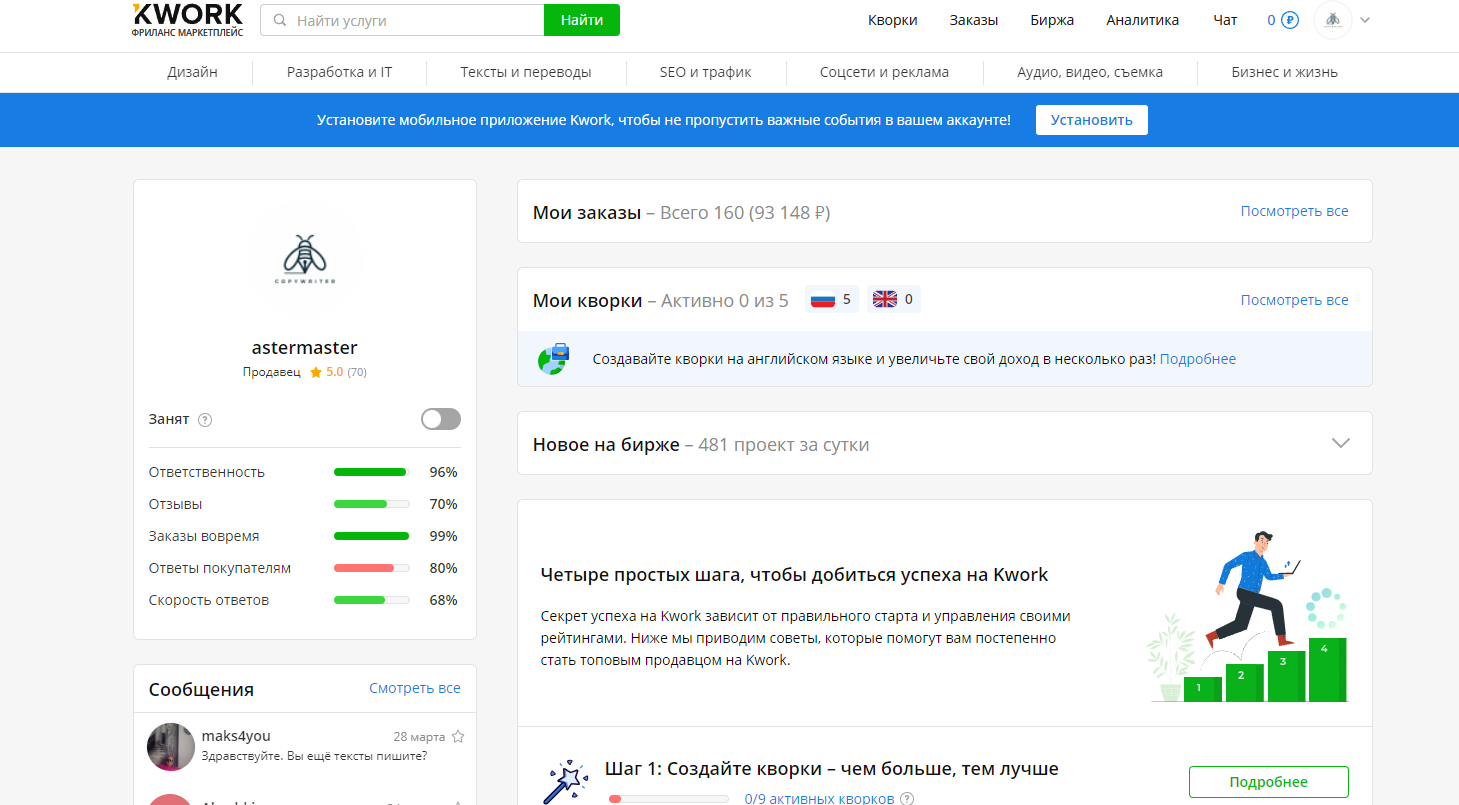Open maks4you avatar in messages
Viewport: 1459px width, 805px height.
click(171, 747)
